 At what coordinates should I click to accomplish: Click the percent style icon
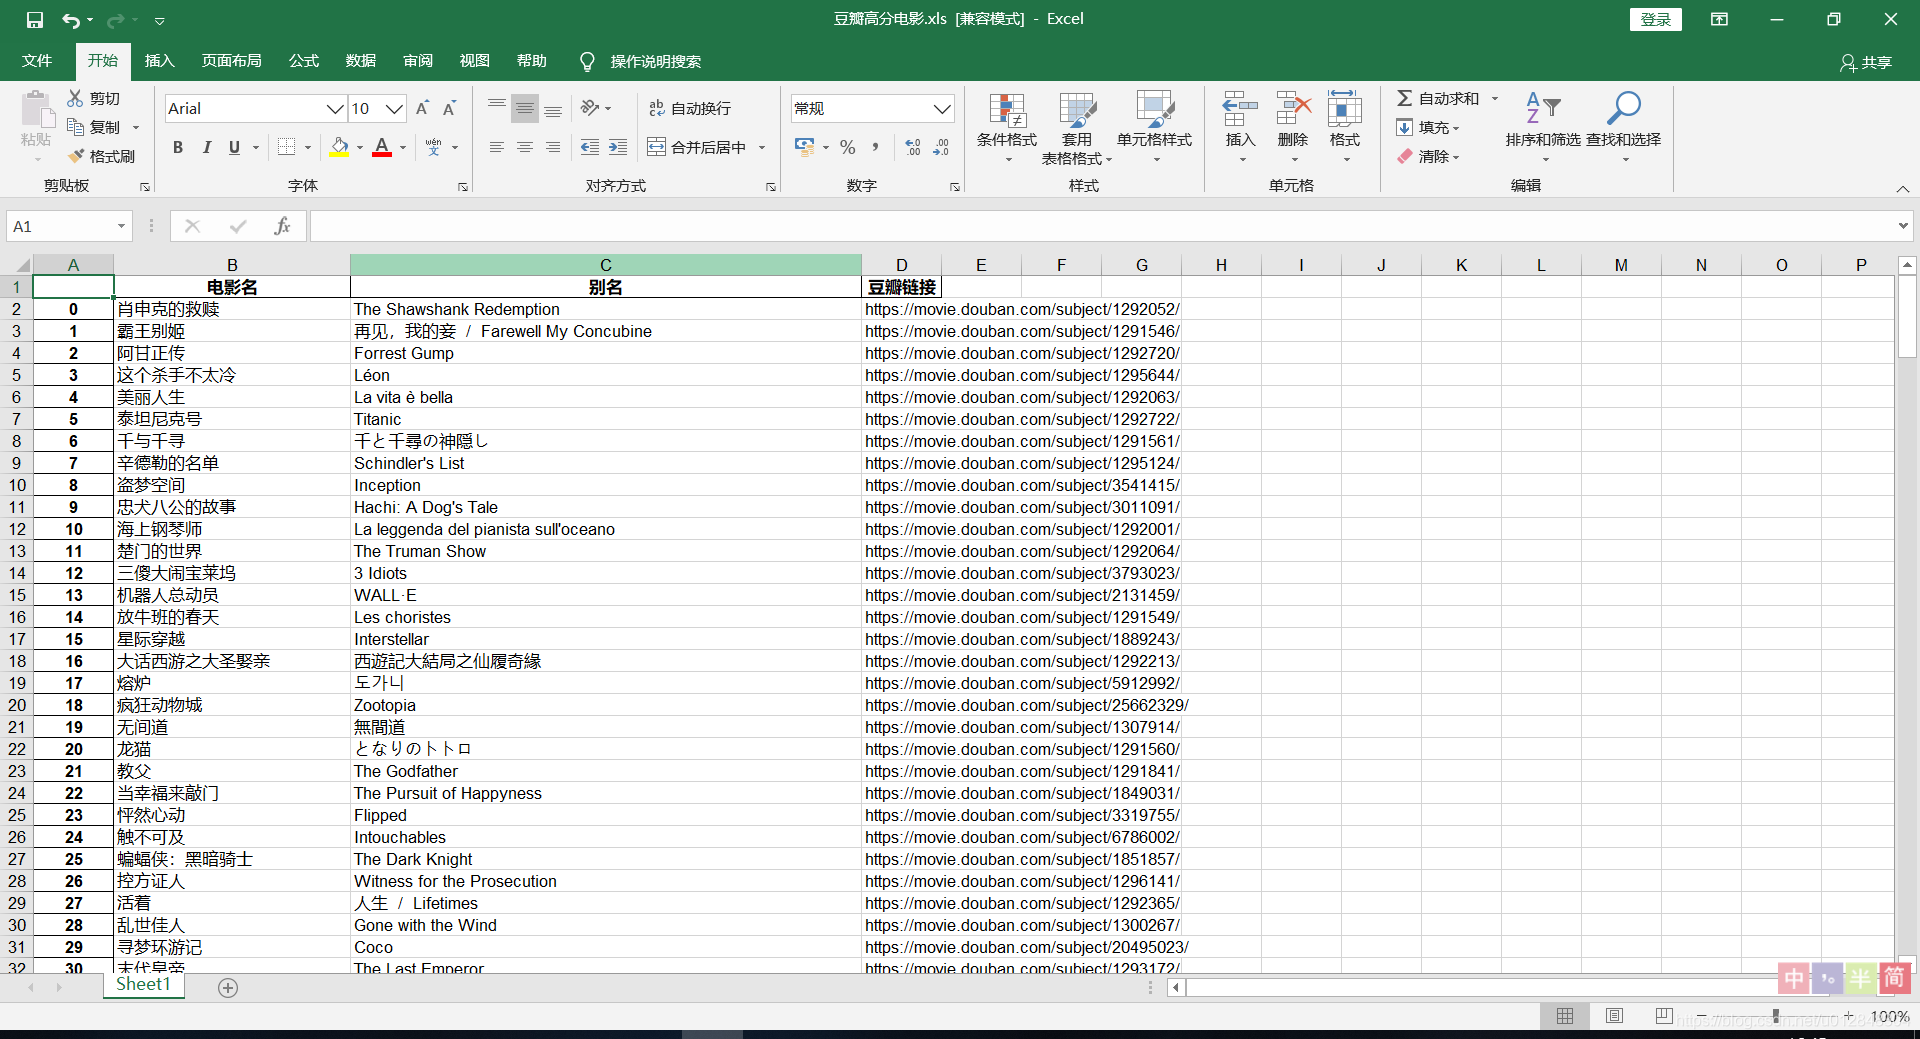(847, 147)
